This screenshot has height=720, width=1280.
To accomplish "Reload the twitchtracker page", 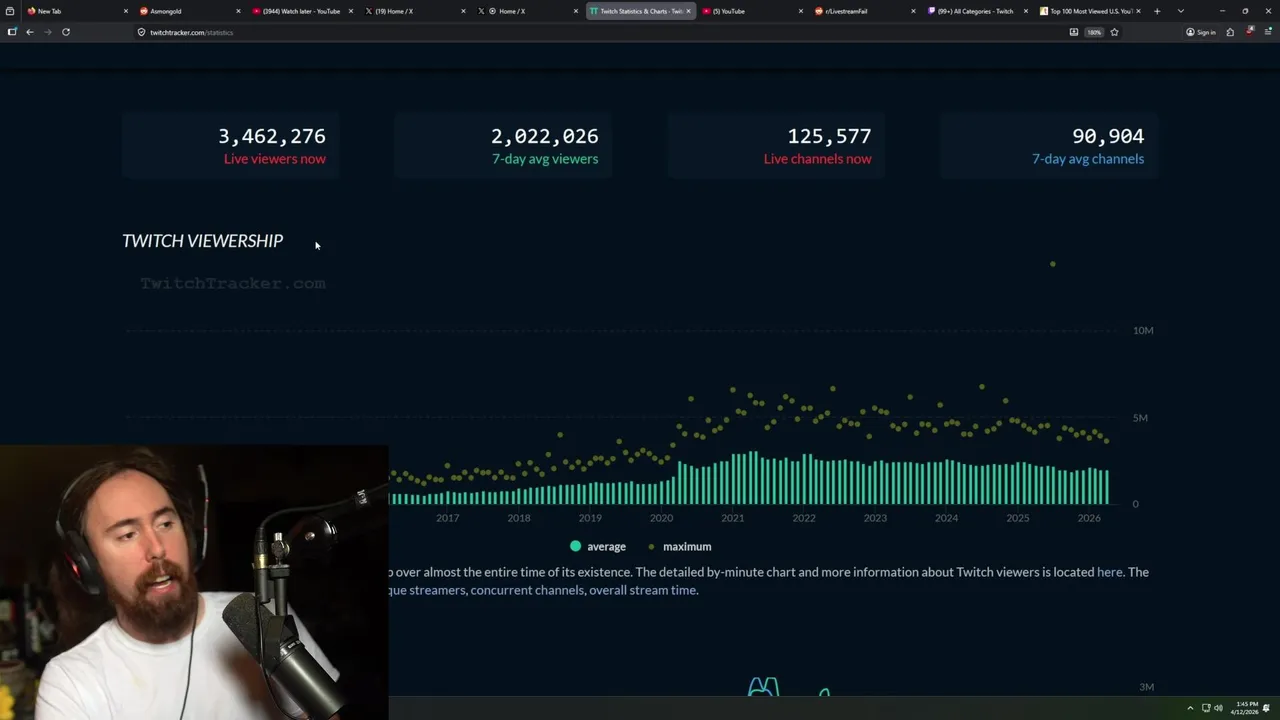I will click(66, 32).
